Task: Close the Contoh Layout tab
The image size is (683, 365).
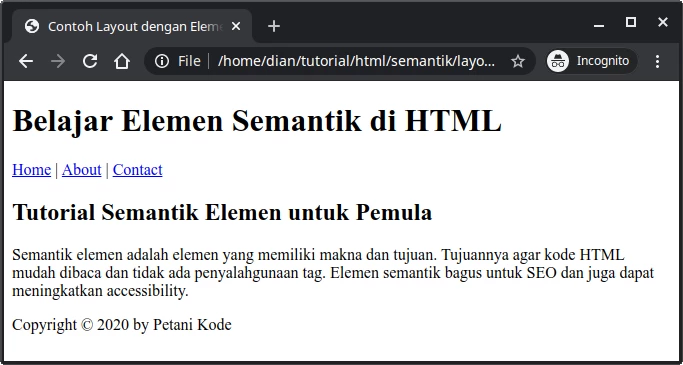Action: [236, 27]
